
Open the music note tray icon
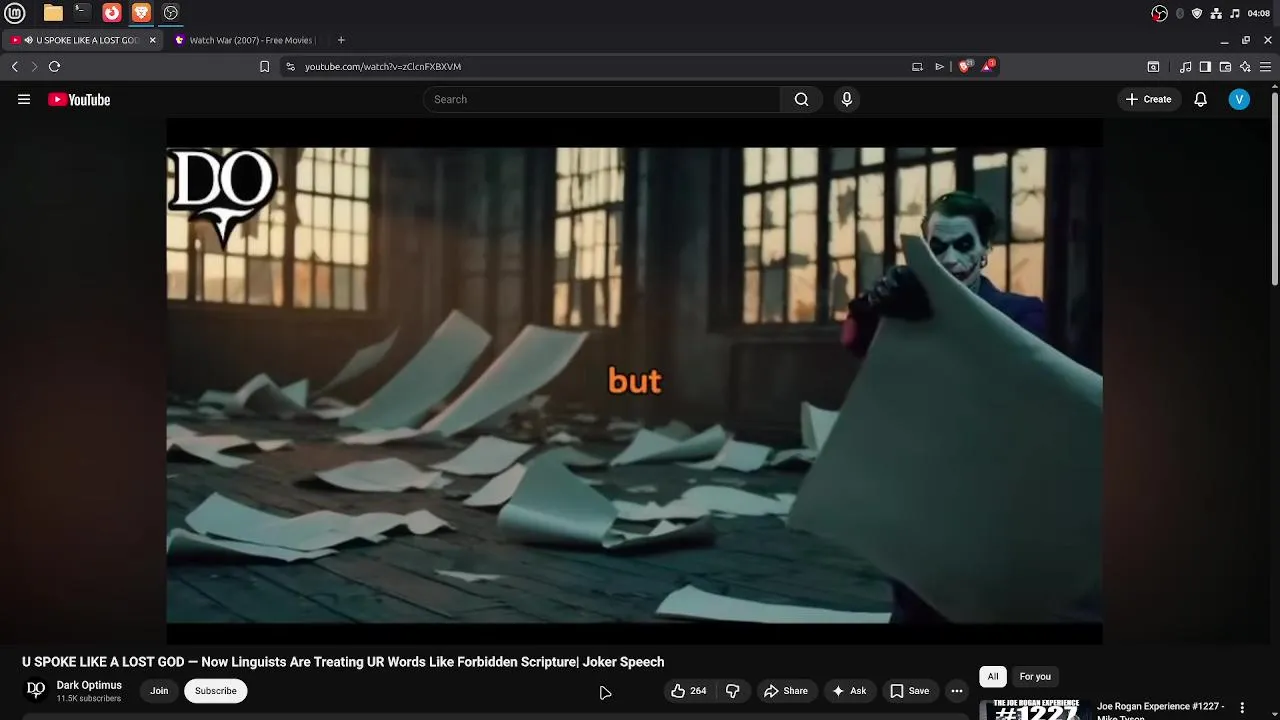pos(1235,13)
